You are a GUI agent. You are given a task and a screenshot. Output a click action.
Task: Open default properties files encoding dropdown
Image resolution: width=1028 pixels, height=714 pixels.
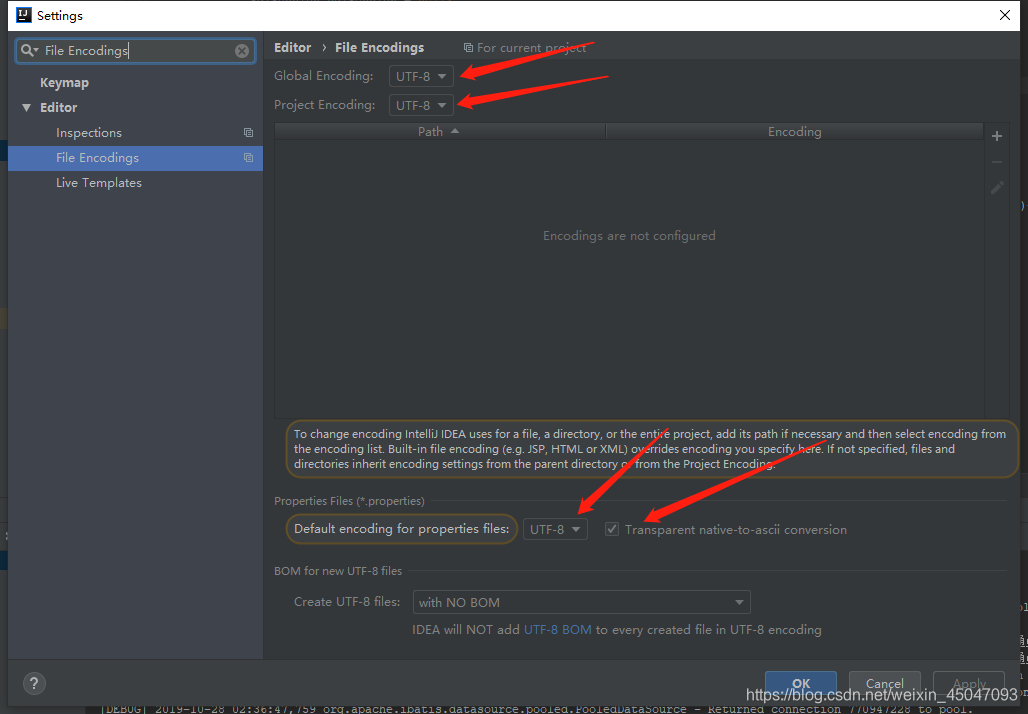555,529
